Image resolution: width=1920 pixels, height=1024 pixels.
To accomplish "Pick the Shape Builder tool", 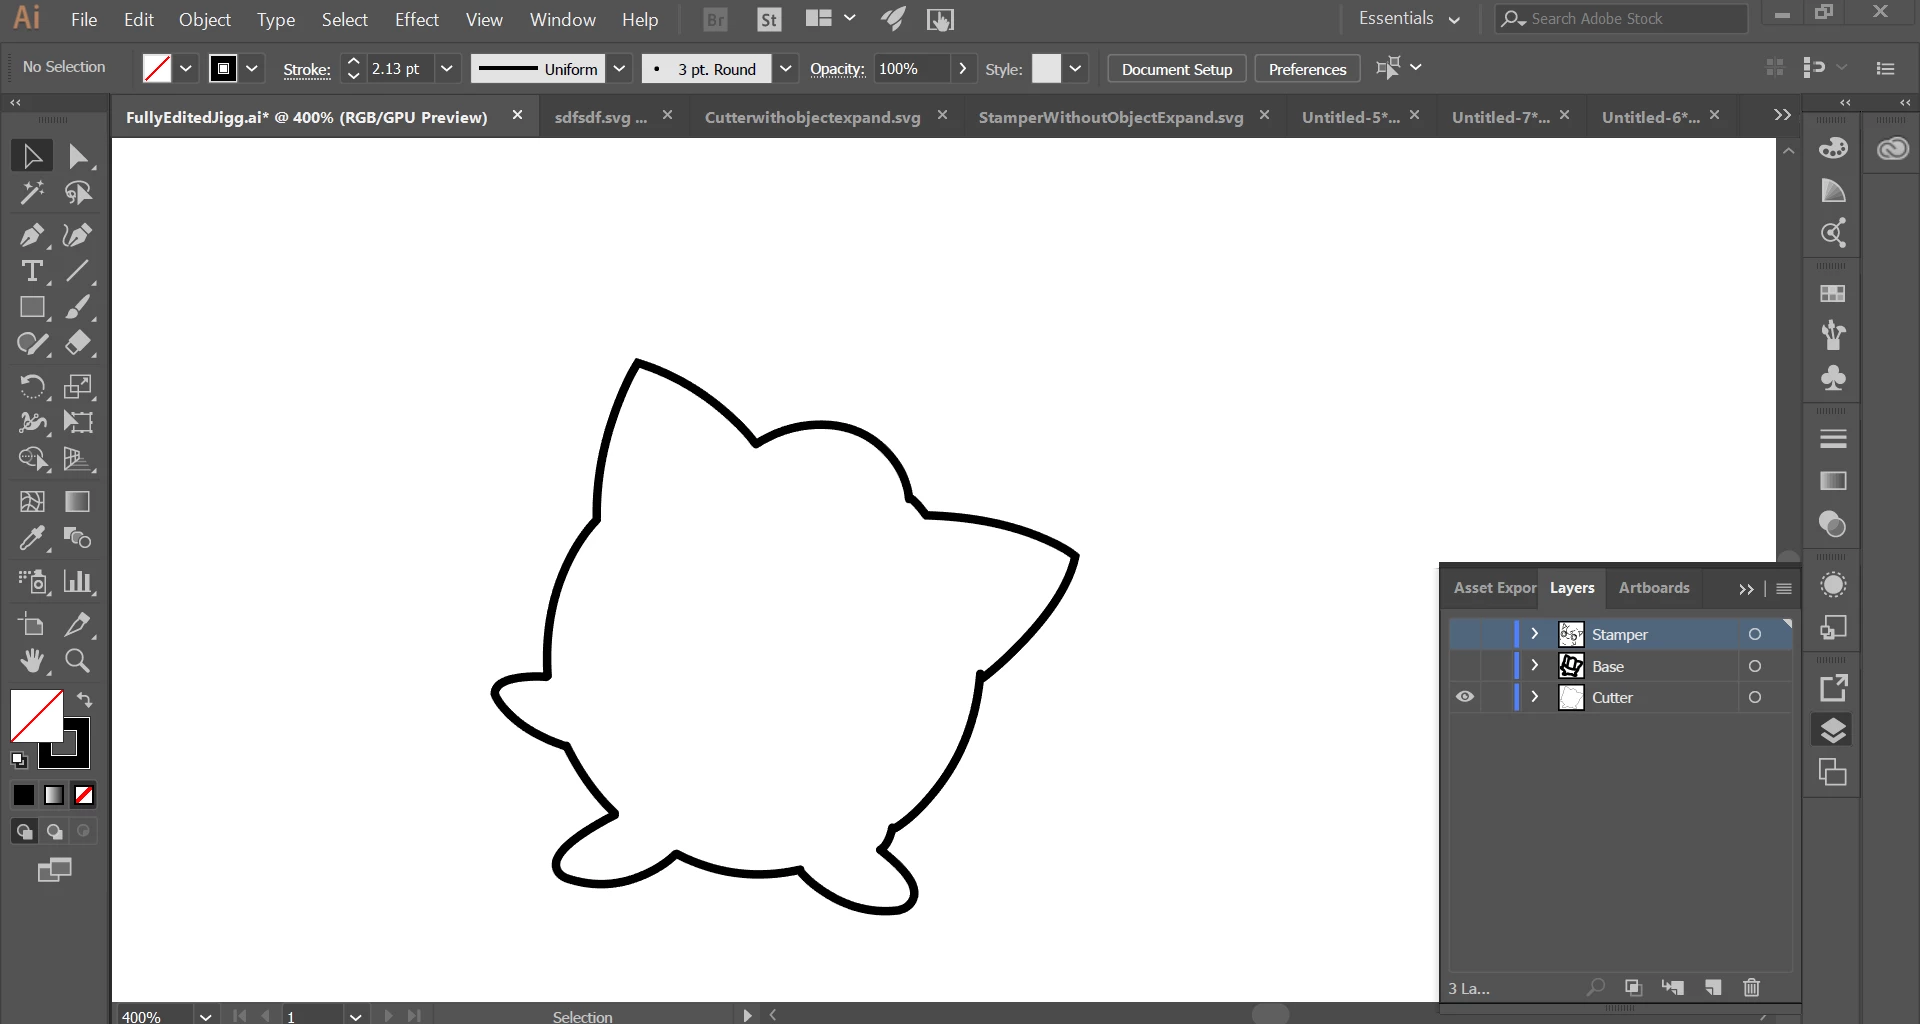I will (x=32, y=459).
